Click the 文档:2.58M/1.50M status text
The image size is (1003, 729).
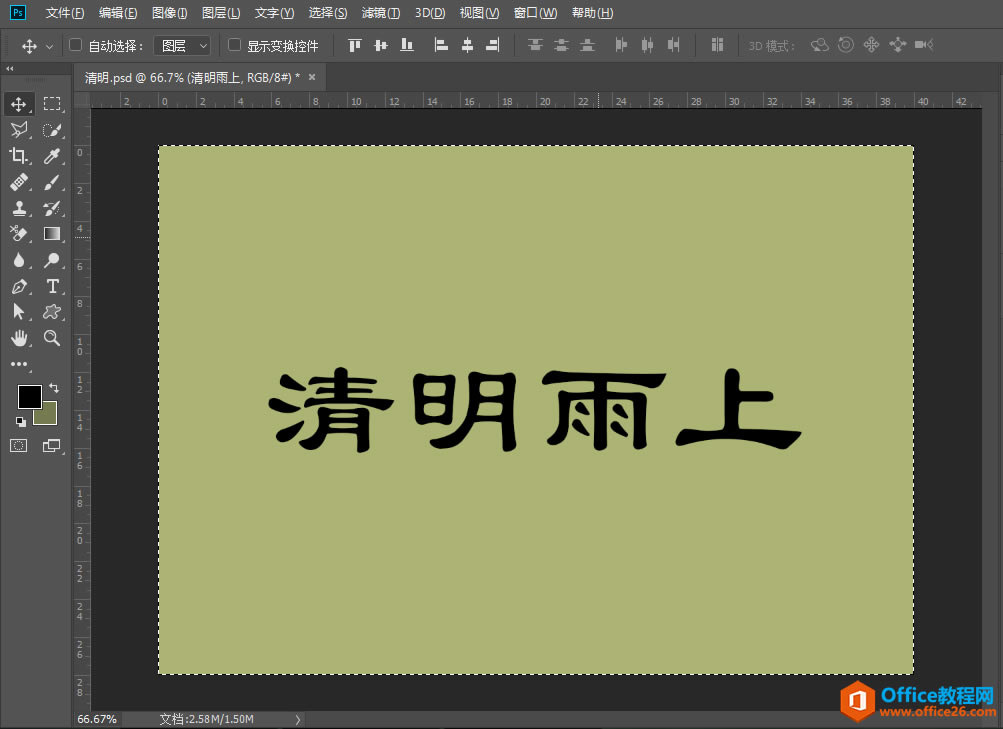point(207,719)
